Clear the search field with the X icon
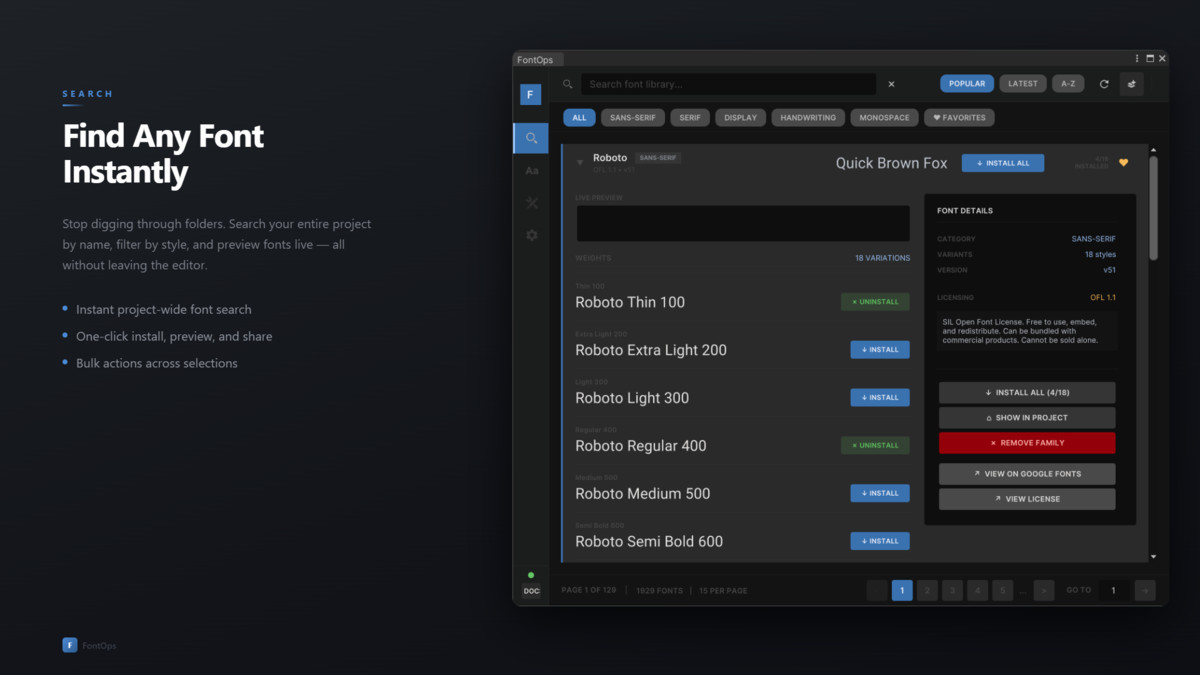Screen dimensions: 1200x675 [892, 84]
